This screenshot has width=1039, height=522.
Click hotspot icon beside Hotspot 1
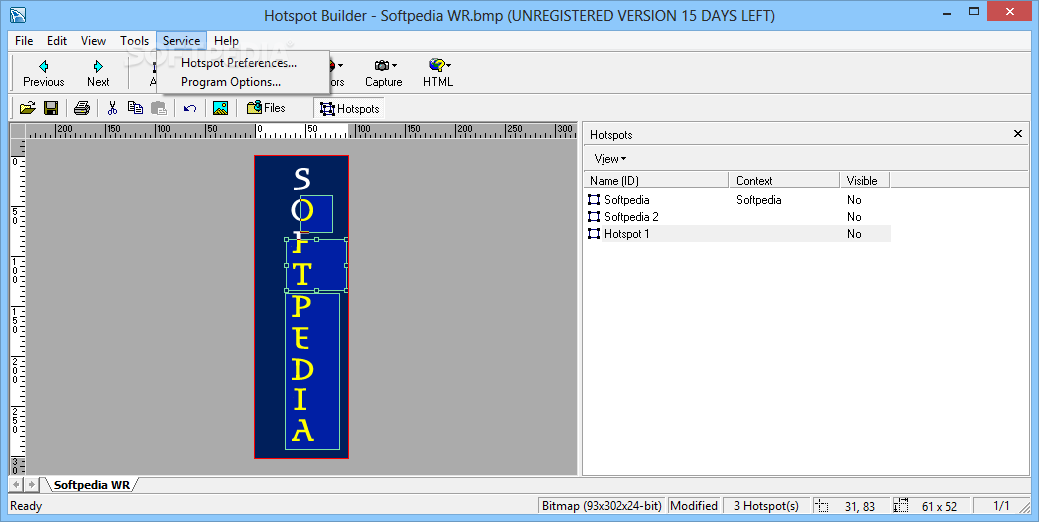pos(594,234)
